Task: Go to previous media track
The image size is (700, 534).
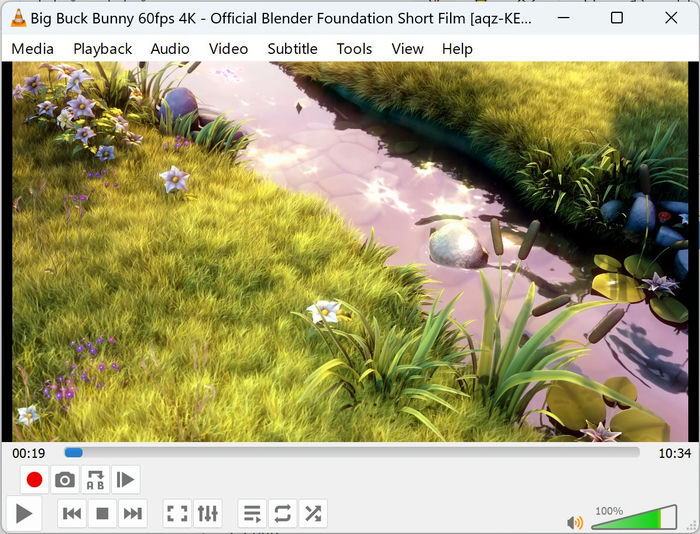Action: click(72, 513)
